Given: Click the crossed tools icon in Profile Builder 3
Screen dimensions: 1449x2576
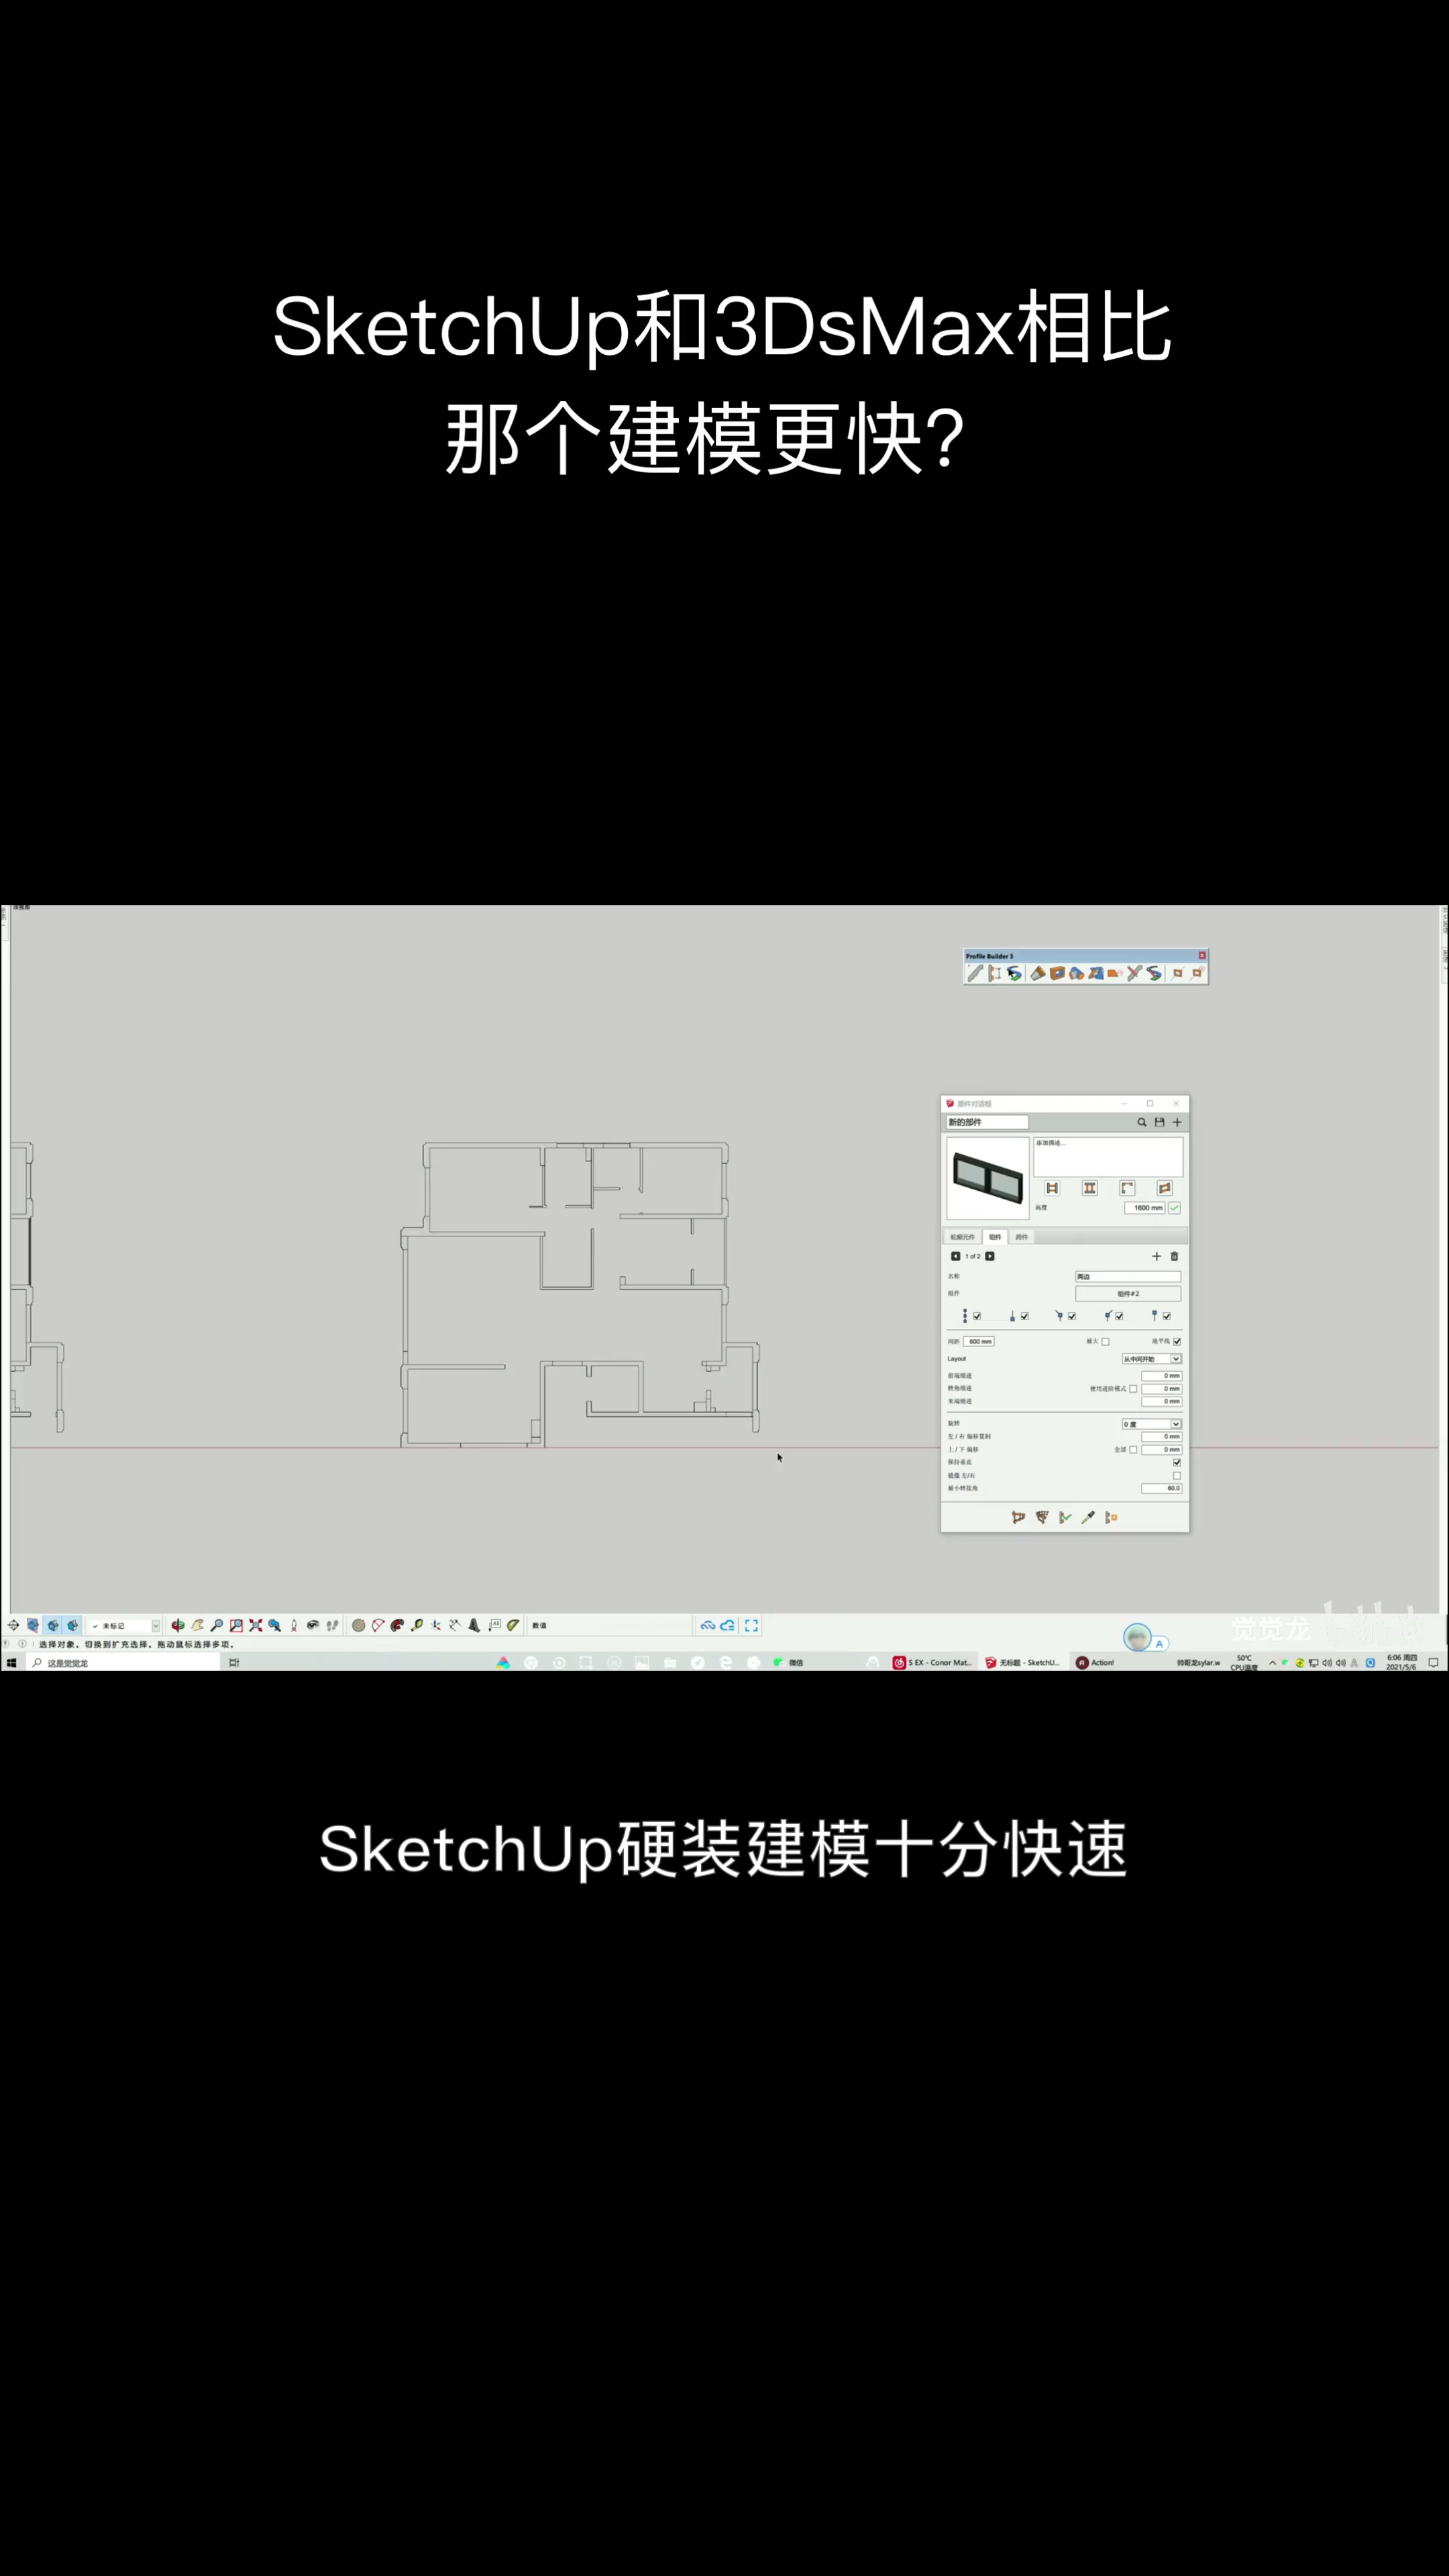Looking at the screenshot, I should tap(1134, 973).
